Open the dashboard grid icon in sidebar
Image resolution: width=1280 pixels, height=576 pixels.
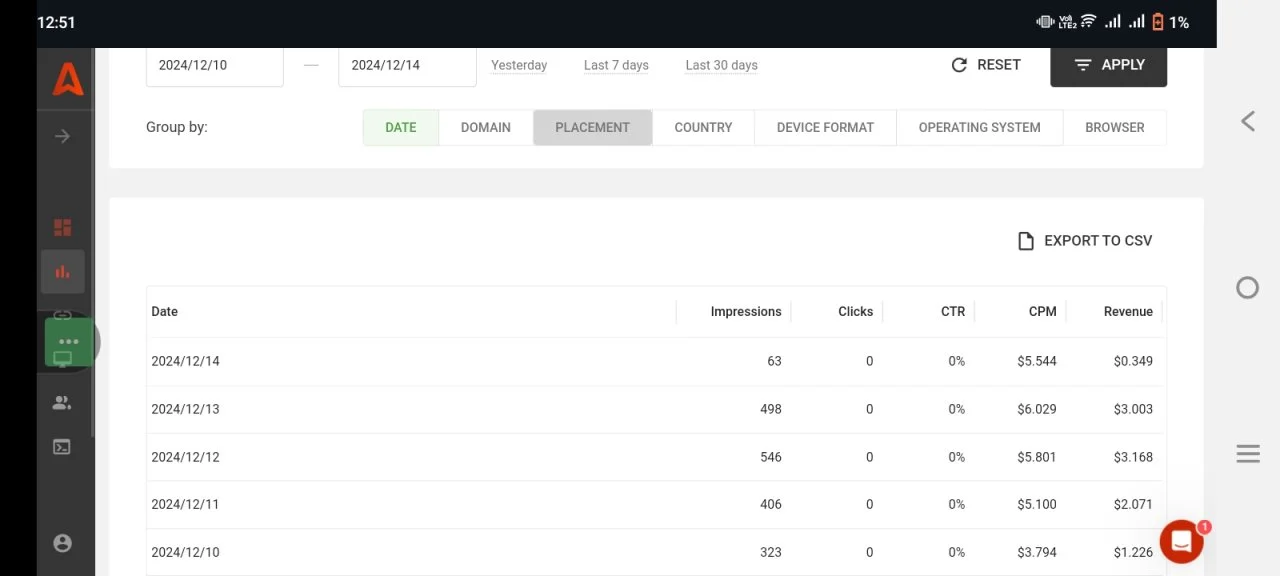pos(62,228)
